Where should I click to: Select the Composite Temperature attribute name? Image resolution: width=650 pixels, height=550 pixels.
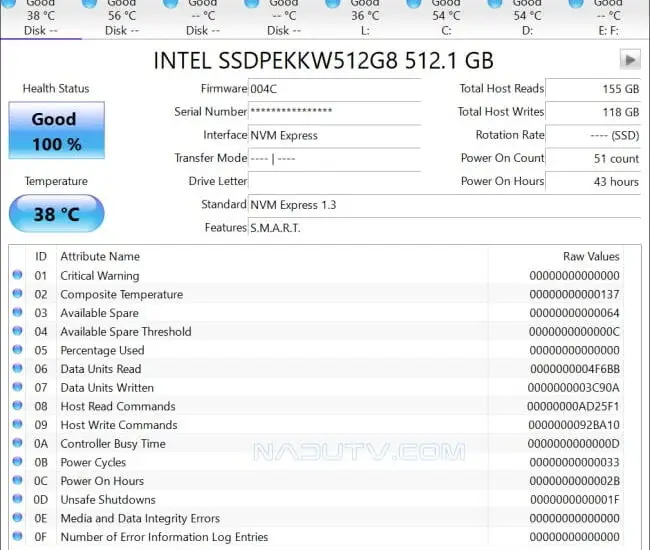[121, 294]
